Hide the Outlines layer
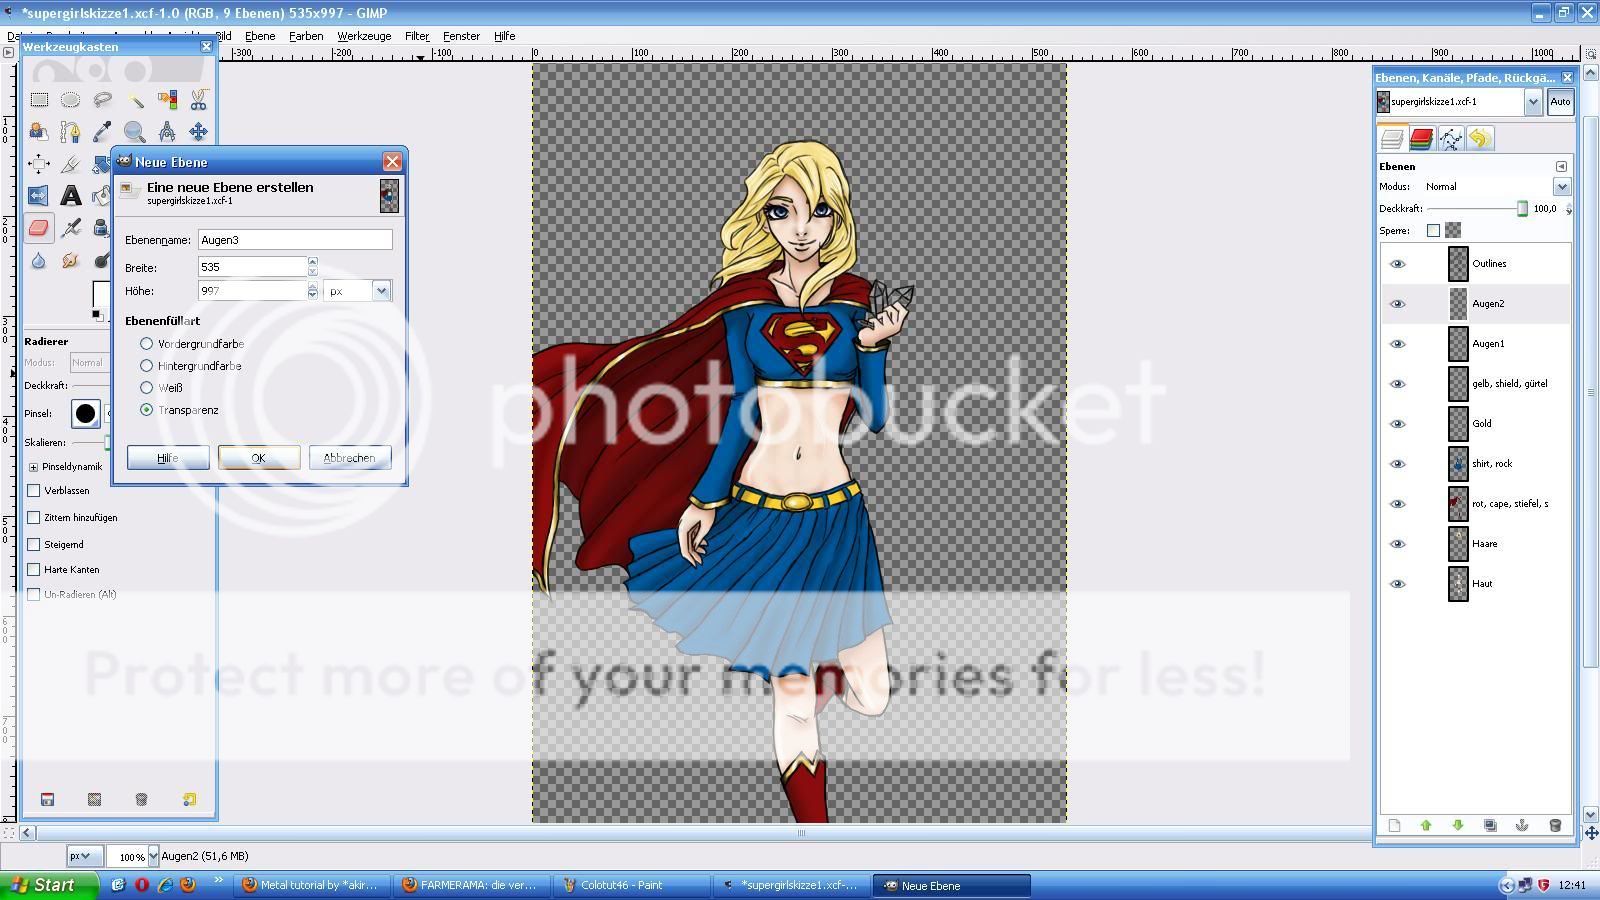 point(1398,264)
